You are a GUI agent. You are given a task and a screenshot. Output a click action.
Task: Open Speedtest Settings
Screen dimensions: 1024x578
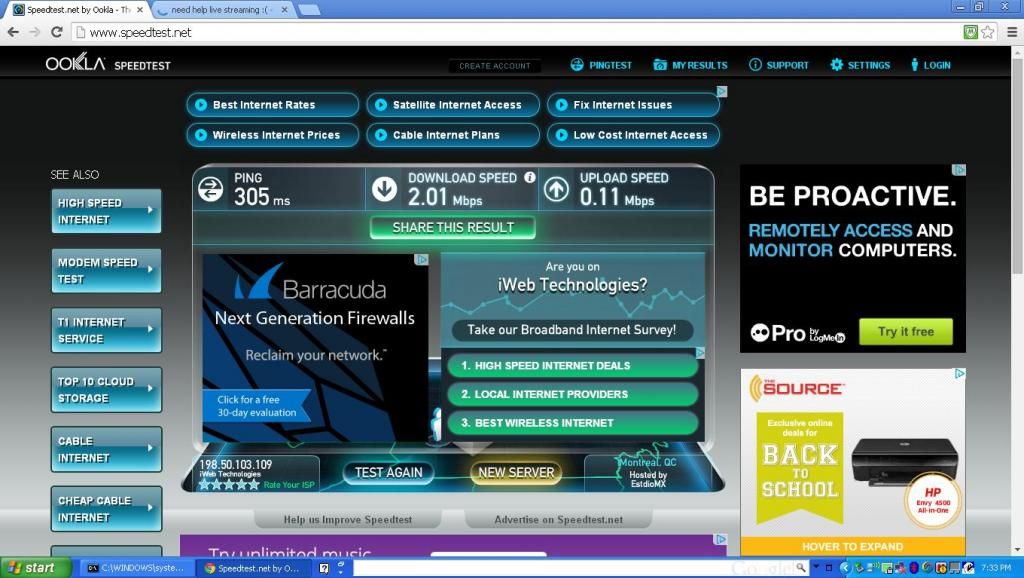[869, 65]
